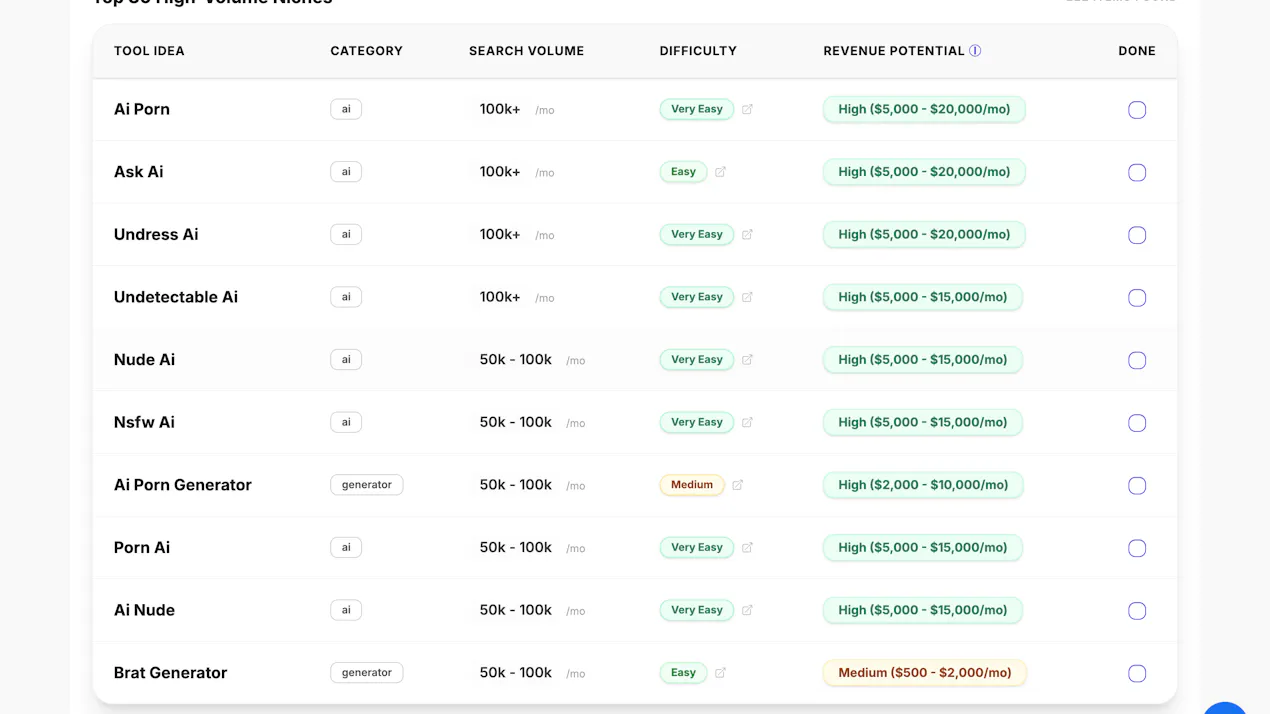The width and height of the screenshot is (1270, 714).
Task: Click 50k - 100k volume in Nsfw Ai row
Action: point(516,422)
